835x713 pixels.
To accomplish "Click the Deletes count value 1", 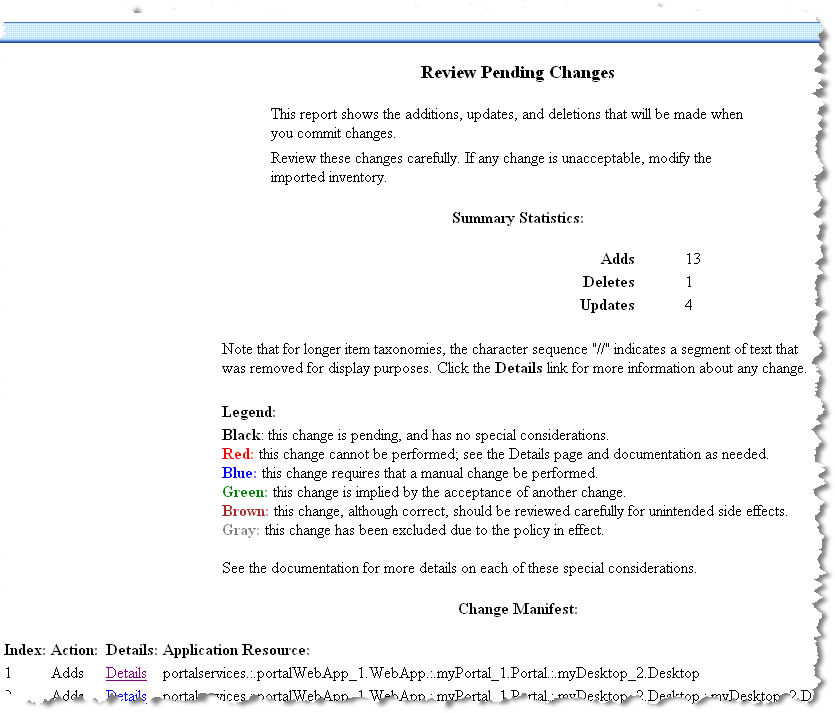I will coord(689,282).
